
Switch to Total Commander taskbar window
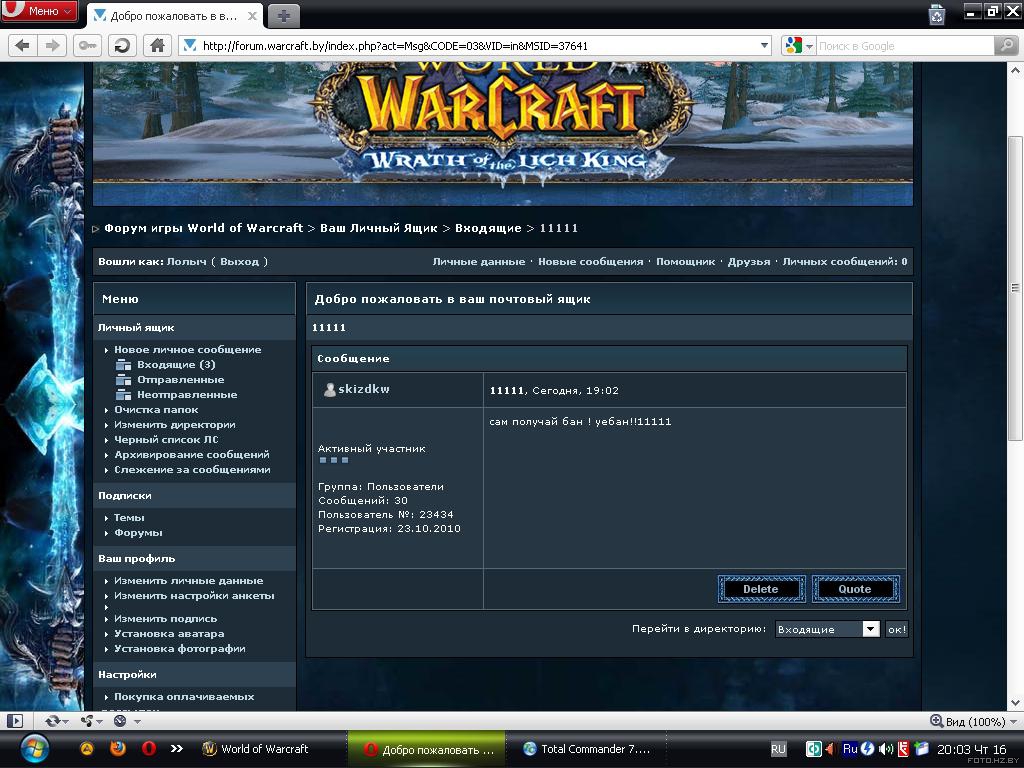pyautogui.click(x=586, y=749)
